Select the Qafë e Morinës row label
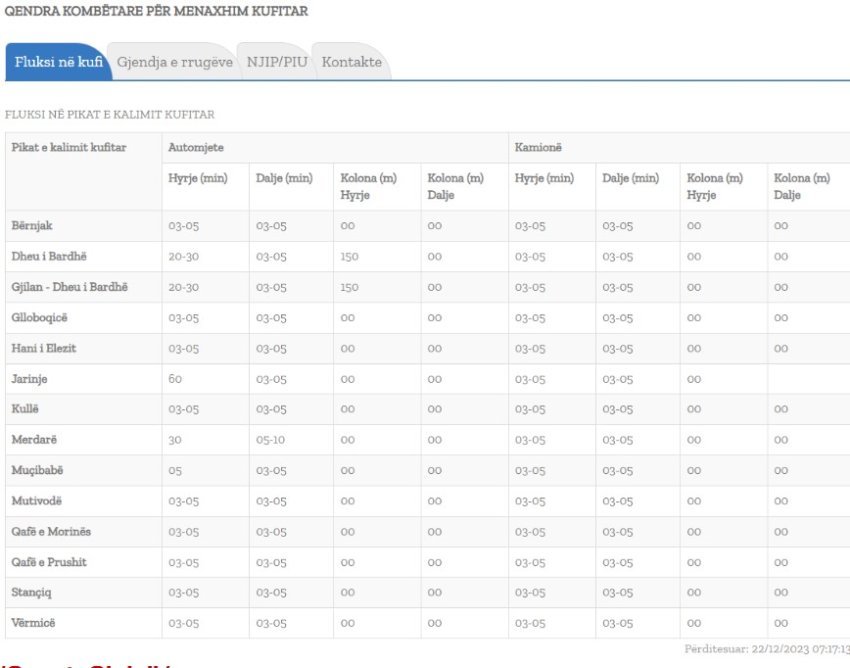The height and width of the screenshot is (668, 850). 51,532
